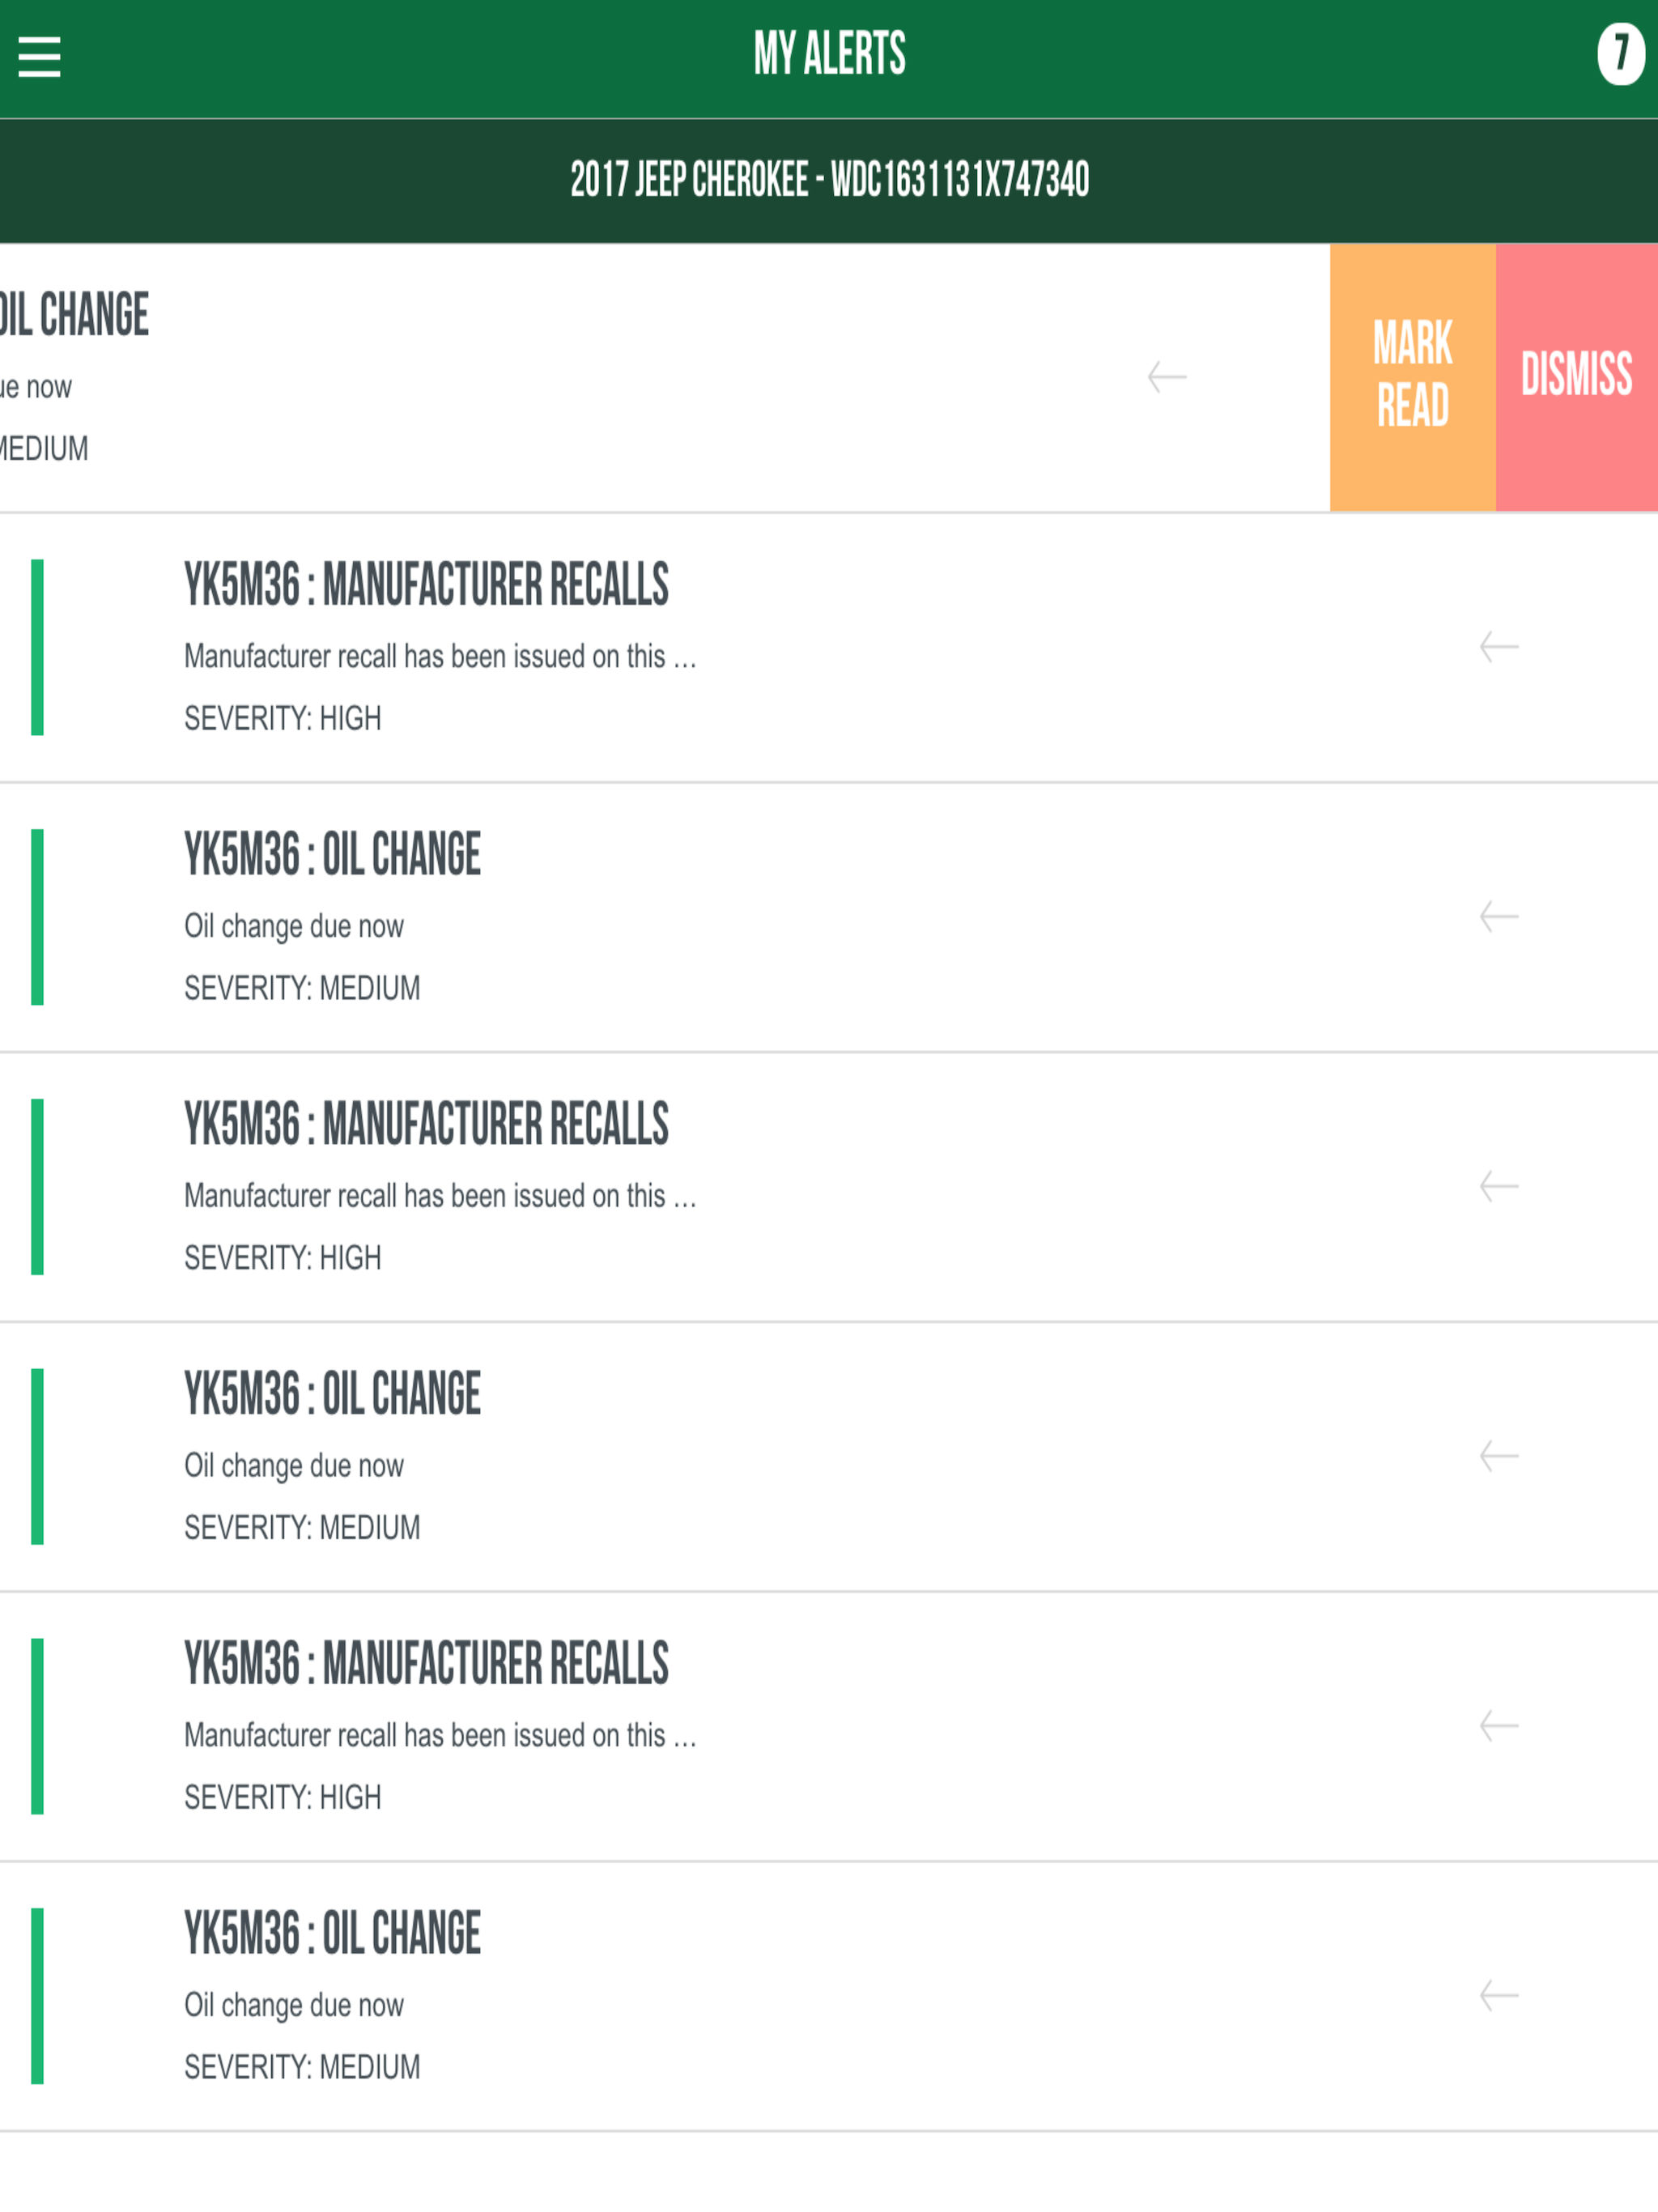Open the hamburger menu
The image size is (1658, 2212).
(40, 57)
